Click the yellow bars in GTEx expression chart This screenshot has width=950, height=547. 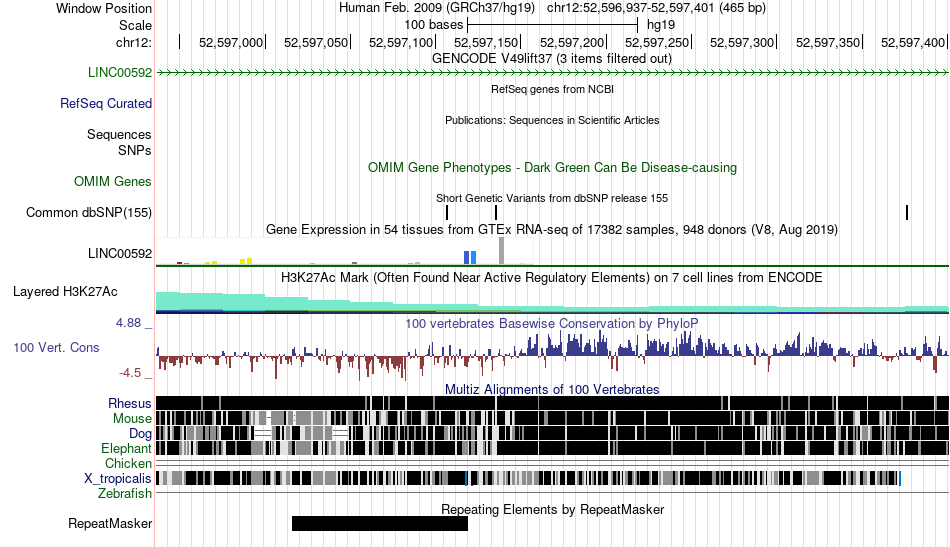(246, 261)
